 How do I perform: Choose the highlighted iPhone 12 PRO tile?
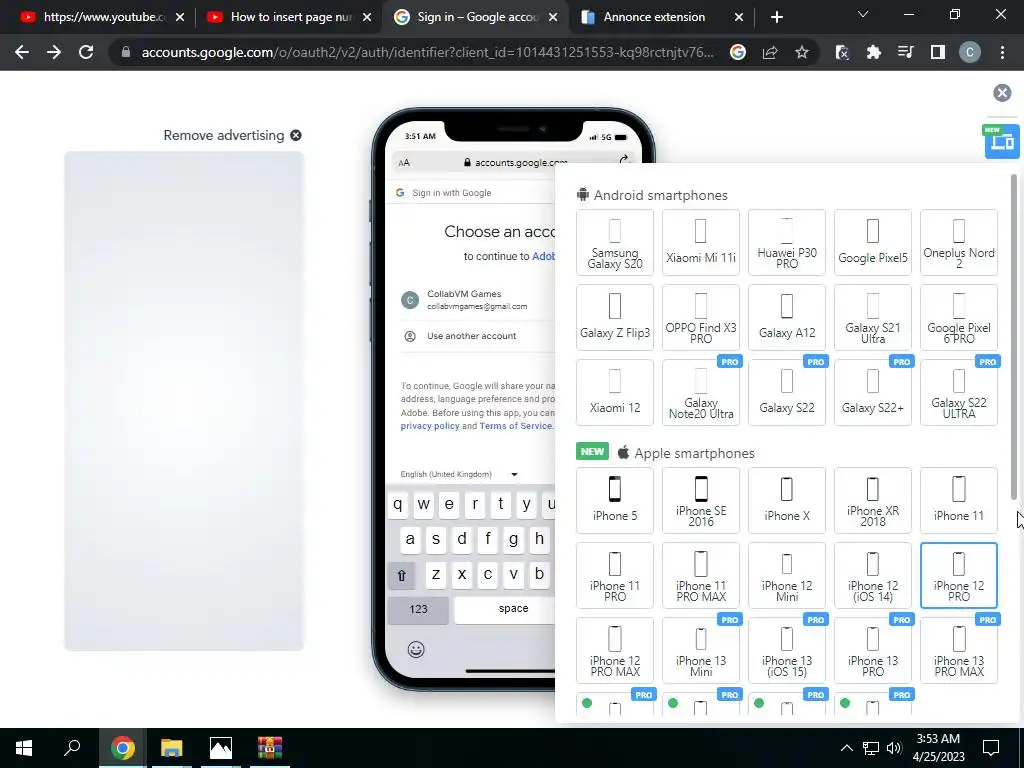(959, 575)
